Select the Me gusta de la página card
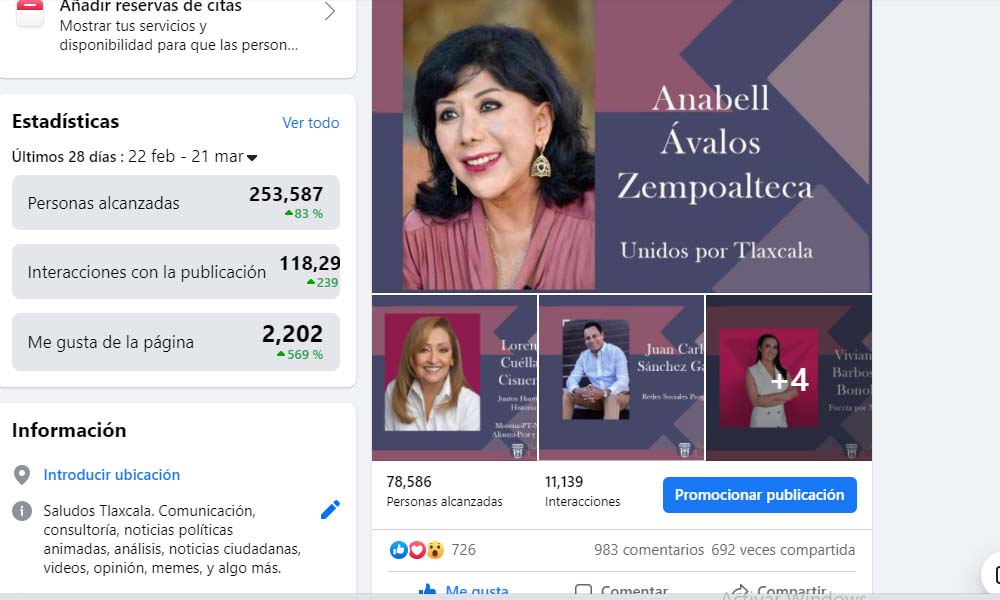Image resolution: width=1000 pixels, height=600 pixels. (175, 342)
